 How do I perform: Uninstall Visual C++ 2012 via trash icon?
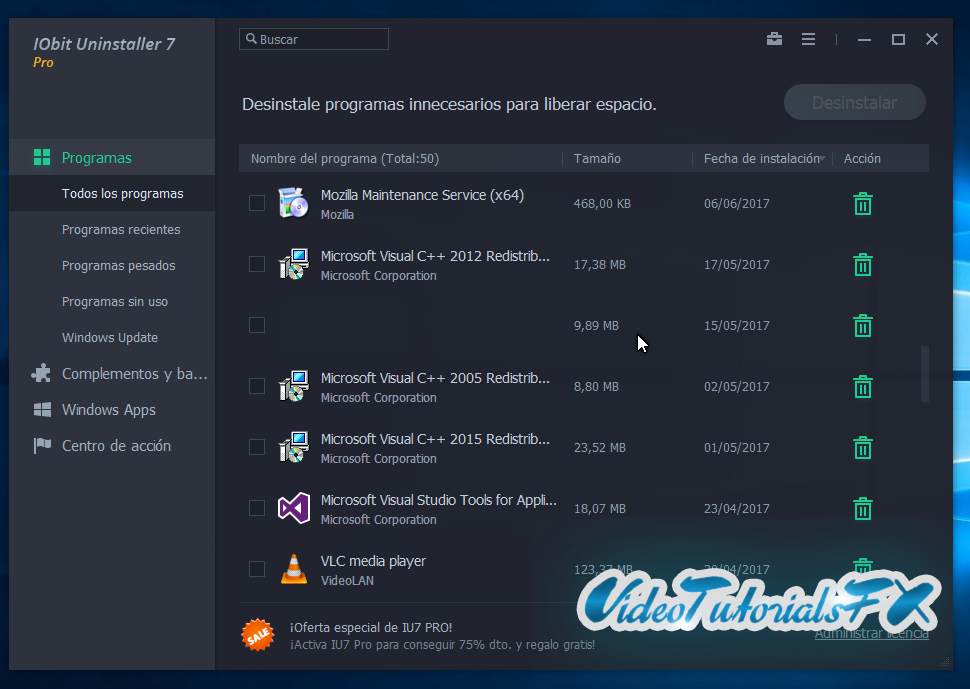pos(862,265)
